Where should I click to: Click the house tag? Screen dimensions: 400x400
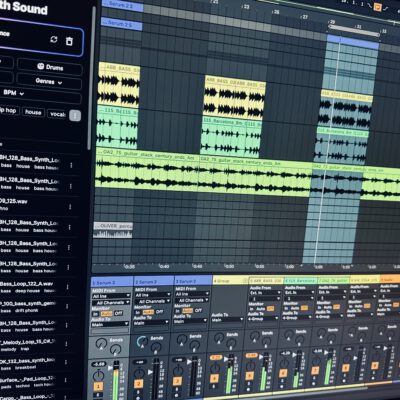33,112
